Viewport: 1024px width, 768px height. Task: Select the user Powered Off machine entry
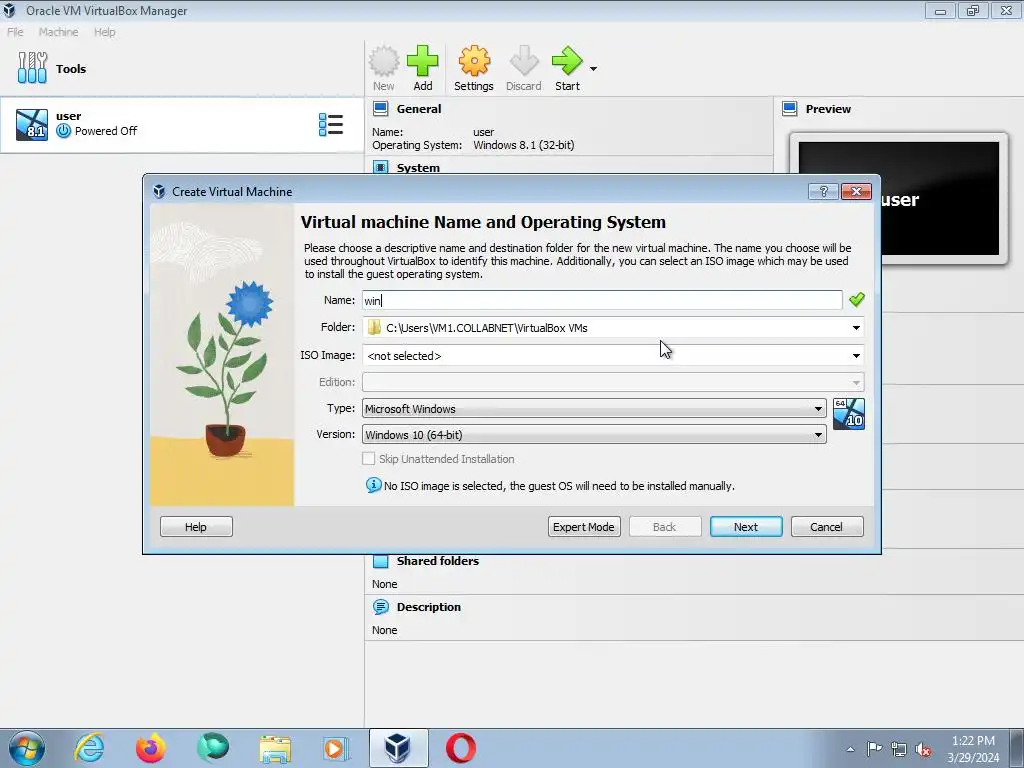pos(182,125)
